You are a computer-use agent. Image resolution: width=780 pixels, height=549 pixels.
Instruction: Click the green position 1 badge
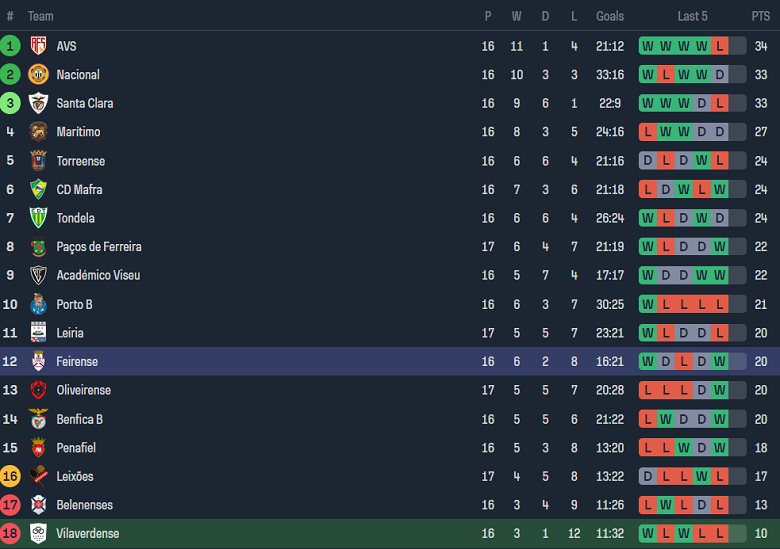click(10, 46)
